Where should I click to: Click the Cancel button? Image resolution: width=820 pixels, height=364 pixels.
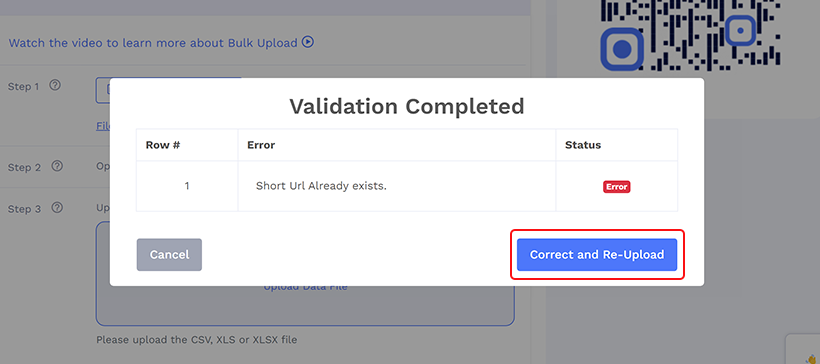pos(169,255)
